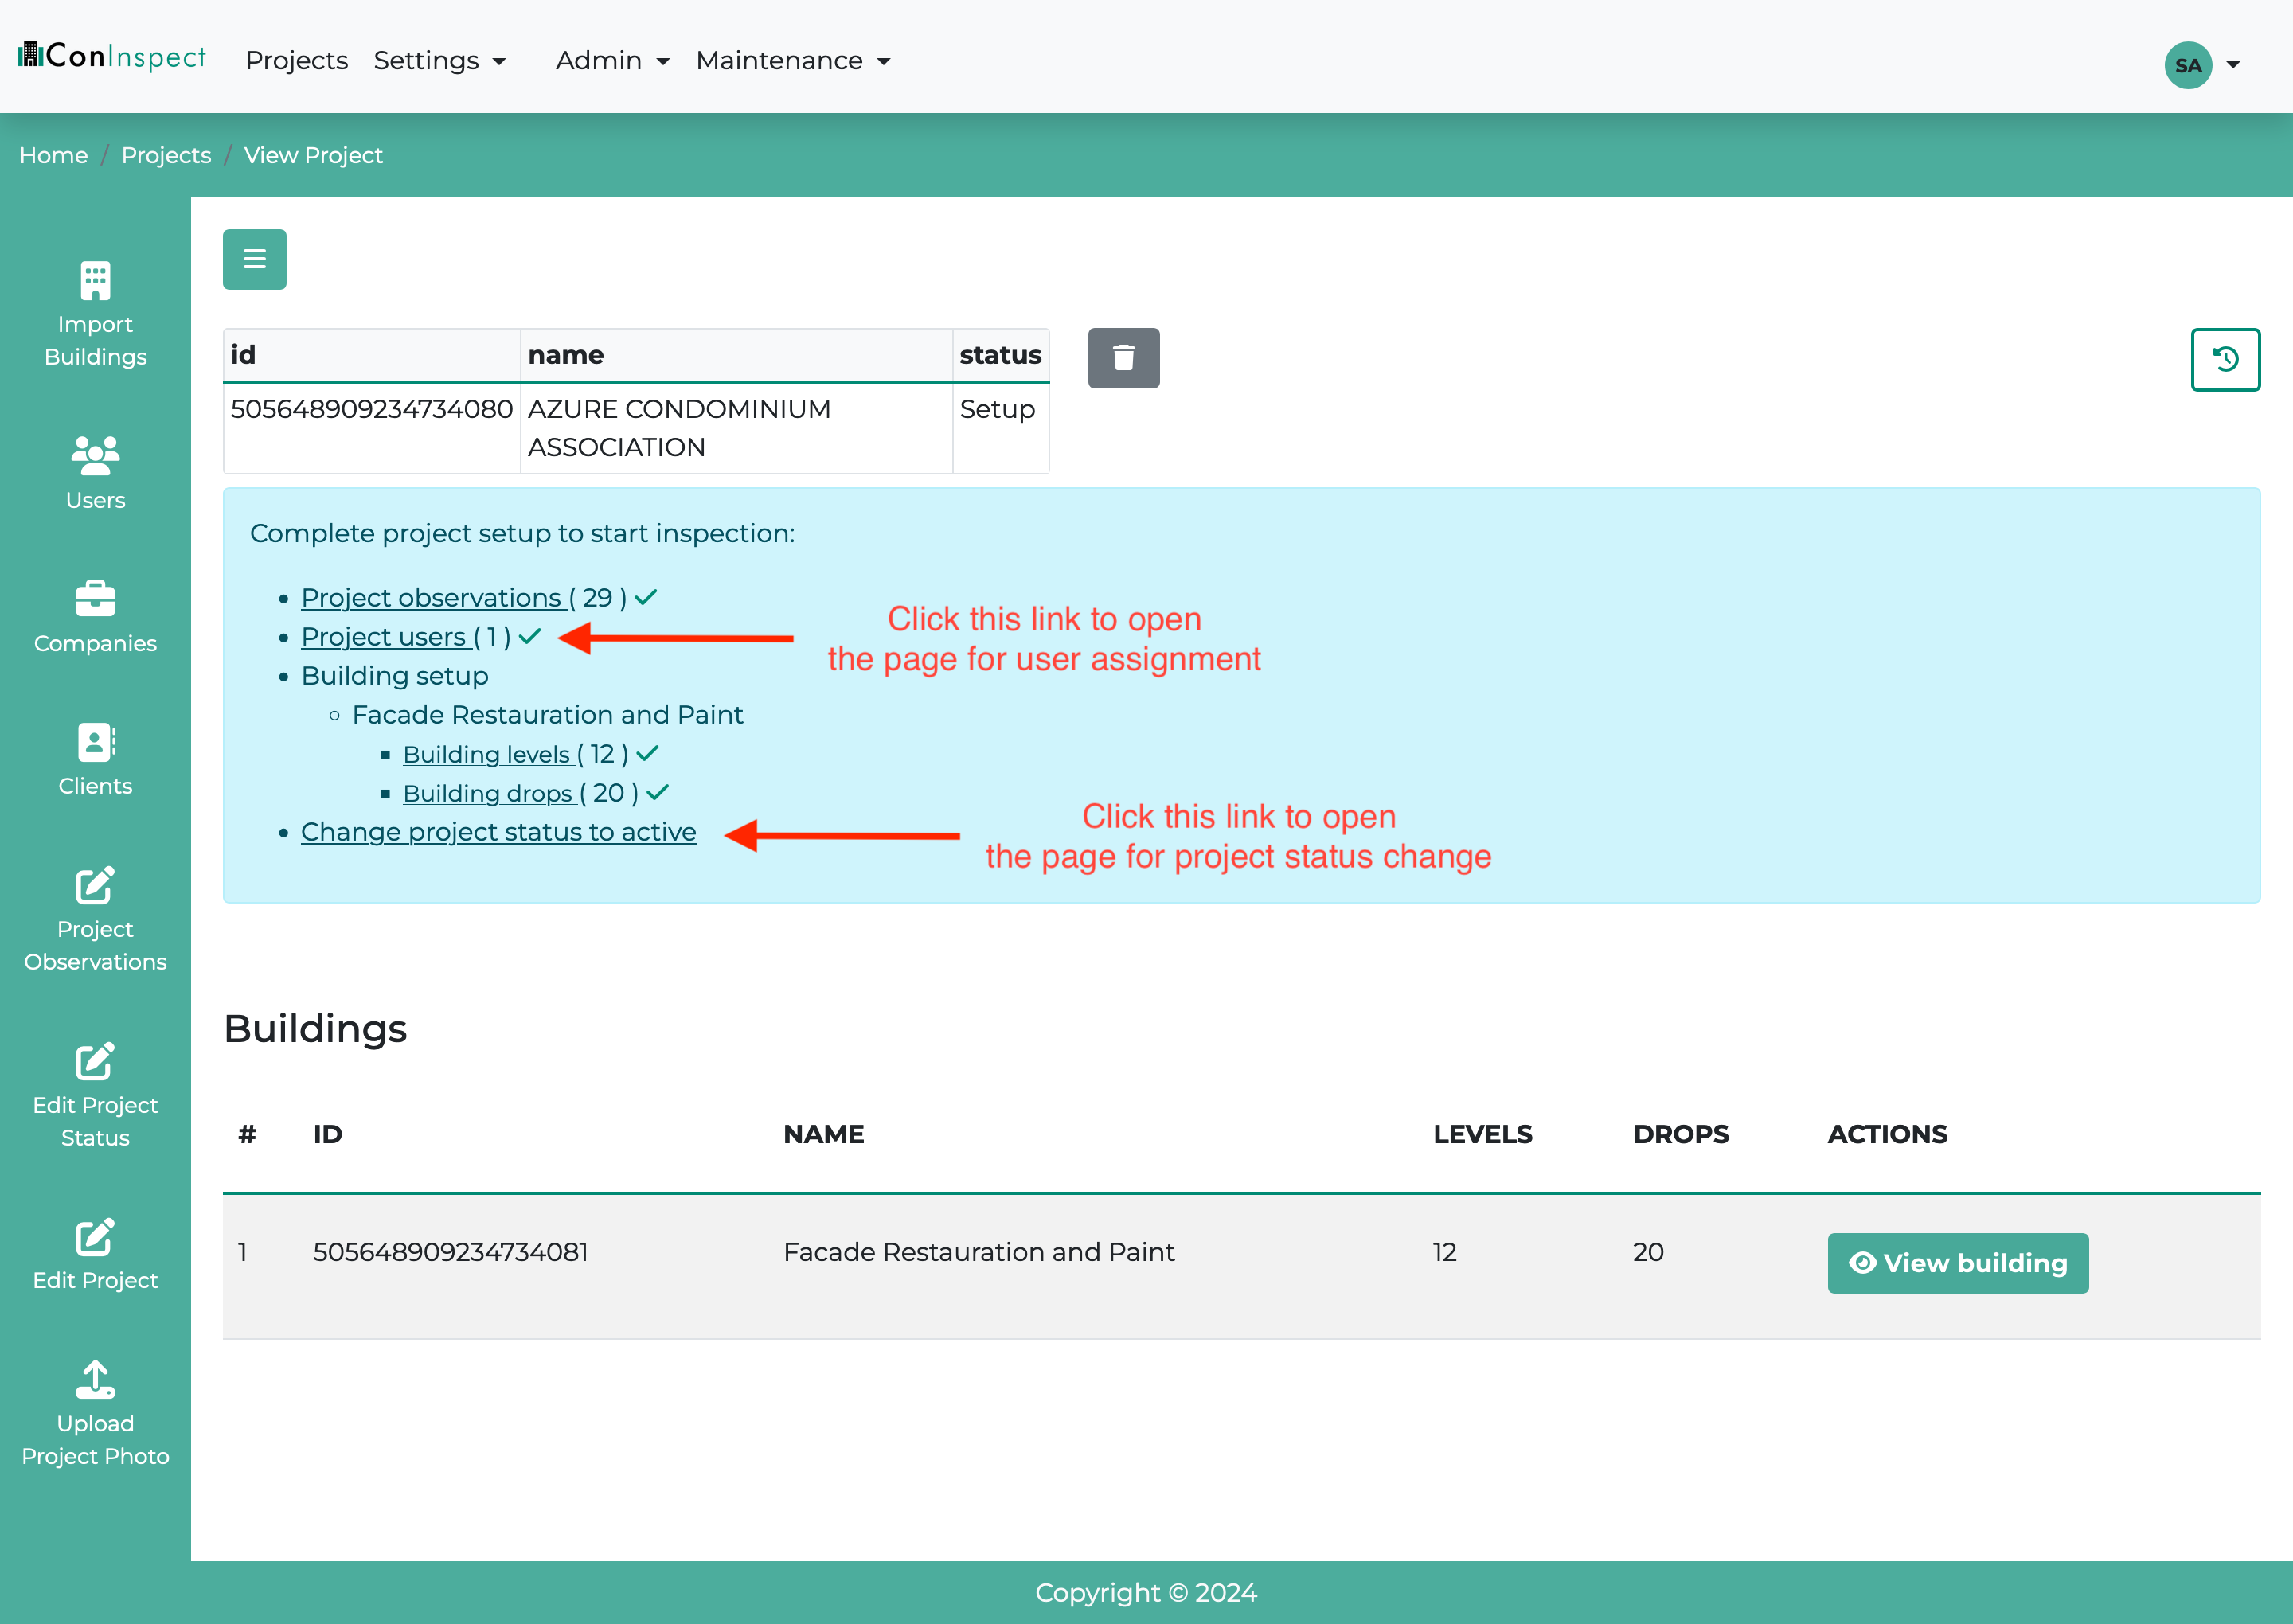Viewport: 2293px width, 1624px height.
Task: Open the Building drops link
Action: click(488, 793)
